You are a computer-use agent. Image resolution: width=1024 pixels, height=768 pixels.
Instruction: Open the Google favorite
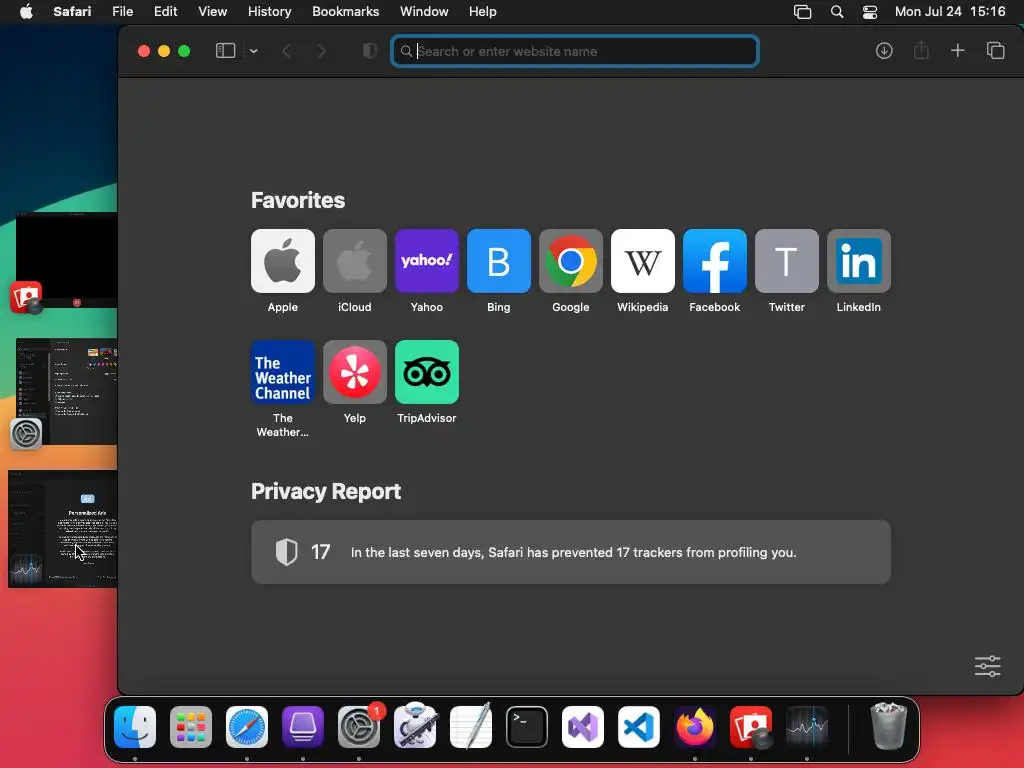[x=571, y=261]
